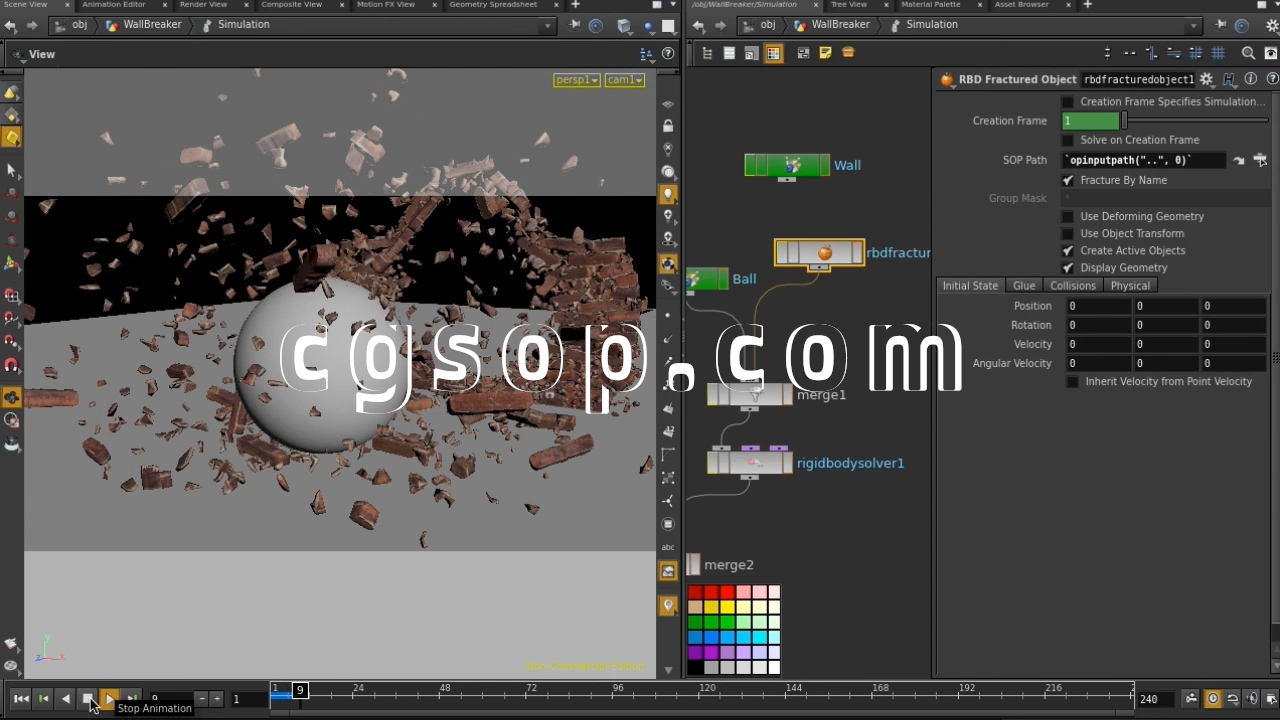Image resolution: width=1280 pixels, height=720 pixels.
Task: Uncheck Create Active Objects
Action: 1068,251
